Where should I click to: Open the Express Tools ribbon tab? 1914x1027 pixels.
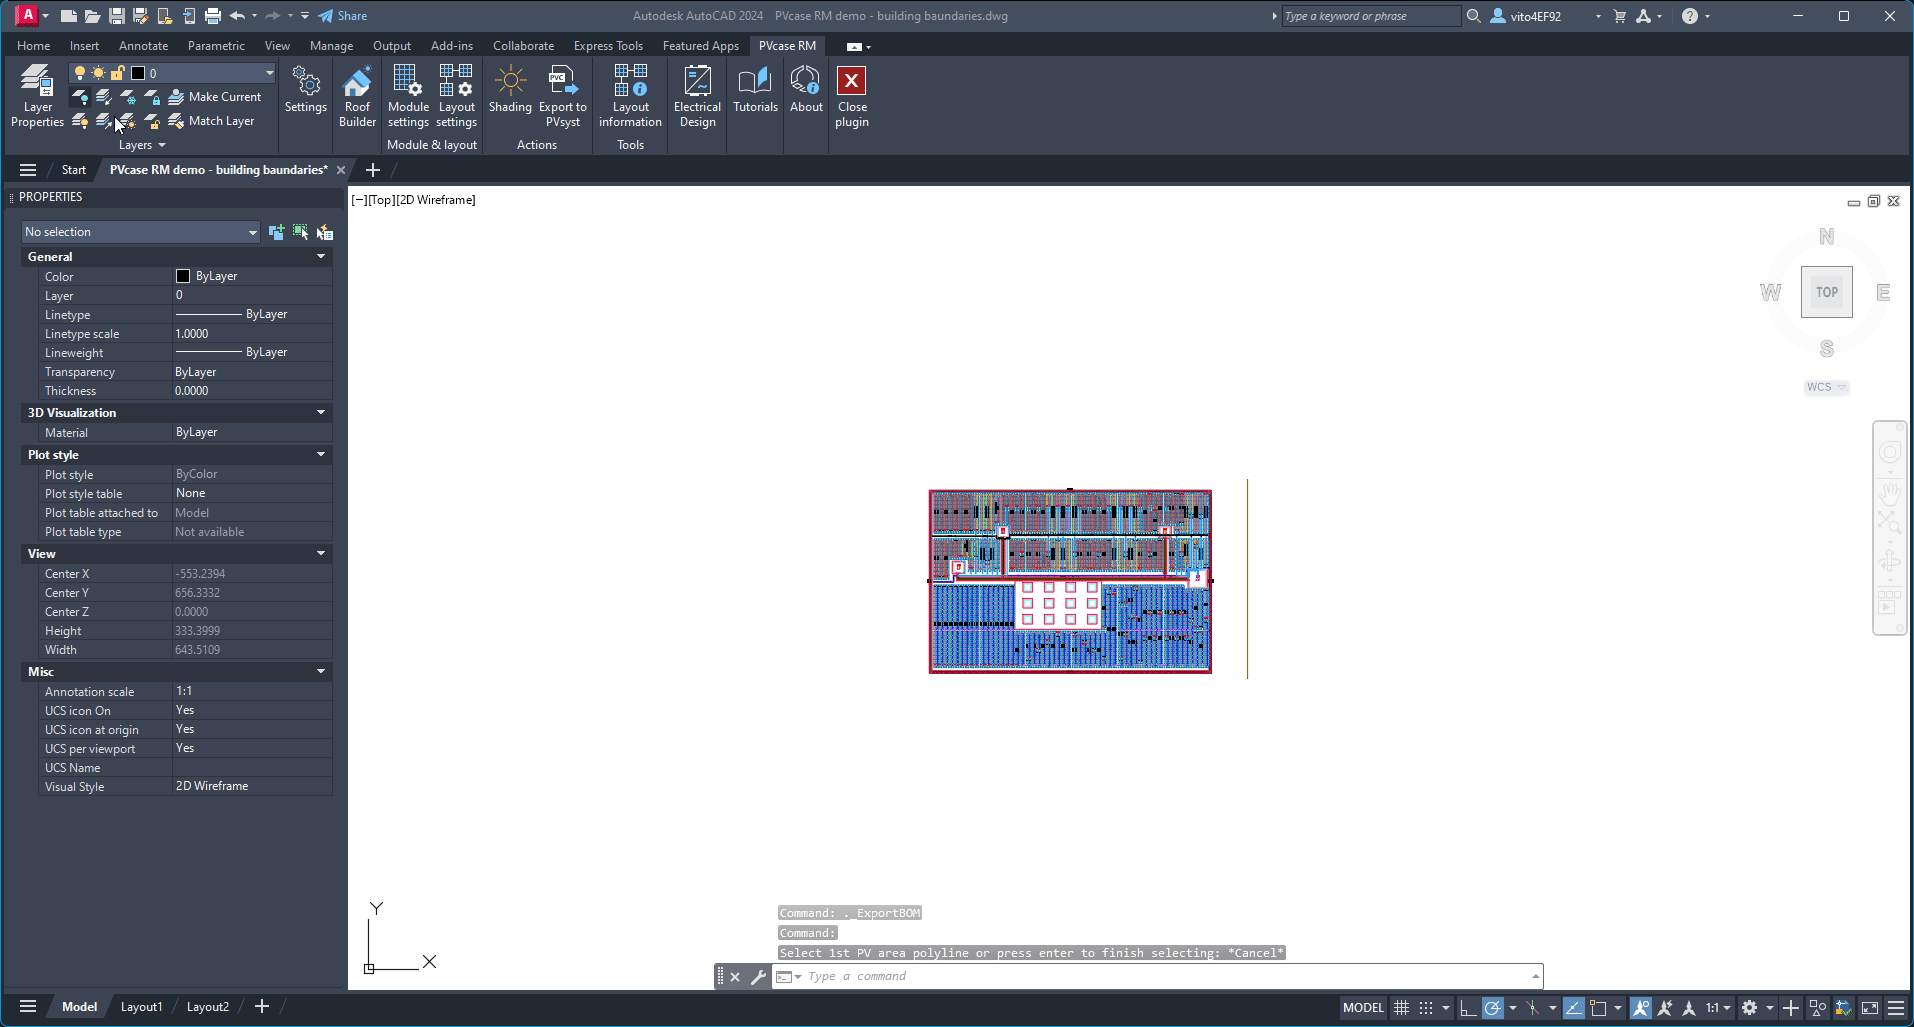pyautogui.click(x=608, y=46)
